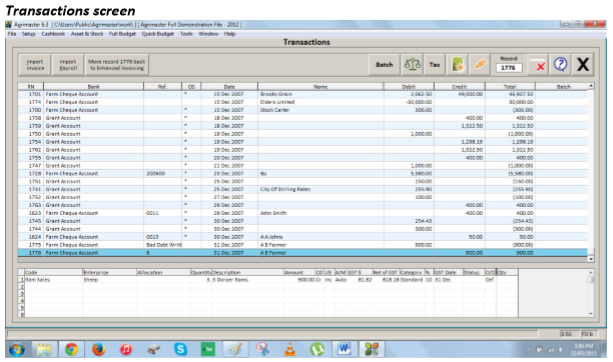
Task: Click the green document icon in toolbar
Action: click(x=458, y=65)
